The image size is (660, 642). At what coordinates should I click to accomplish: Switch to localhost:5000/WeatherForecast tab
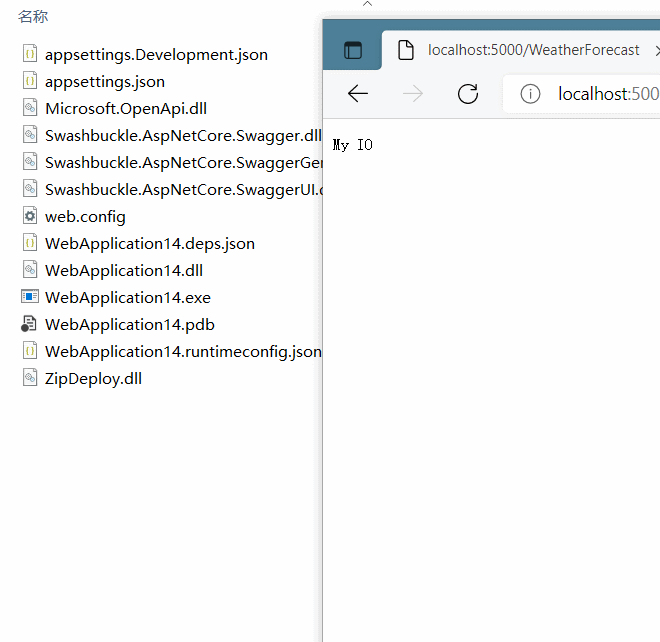pyautogui.click(x=521, y=50)
